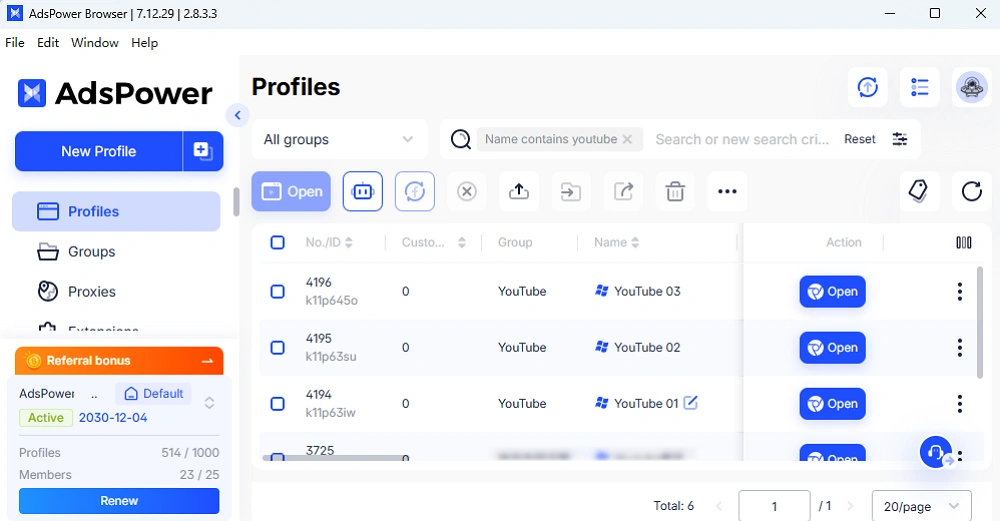The height and width of the screenshot is (521, 1000).
Task: Open the advanced filter sliders icon
Action: pos(900,139)
